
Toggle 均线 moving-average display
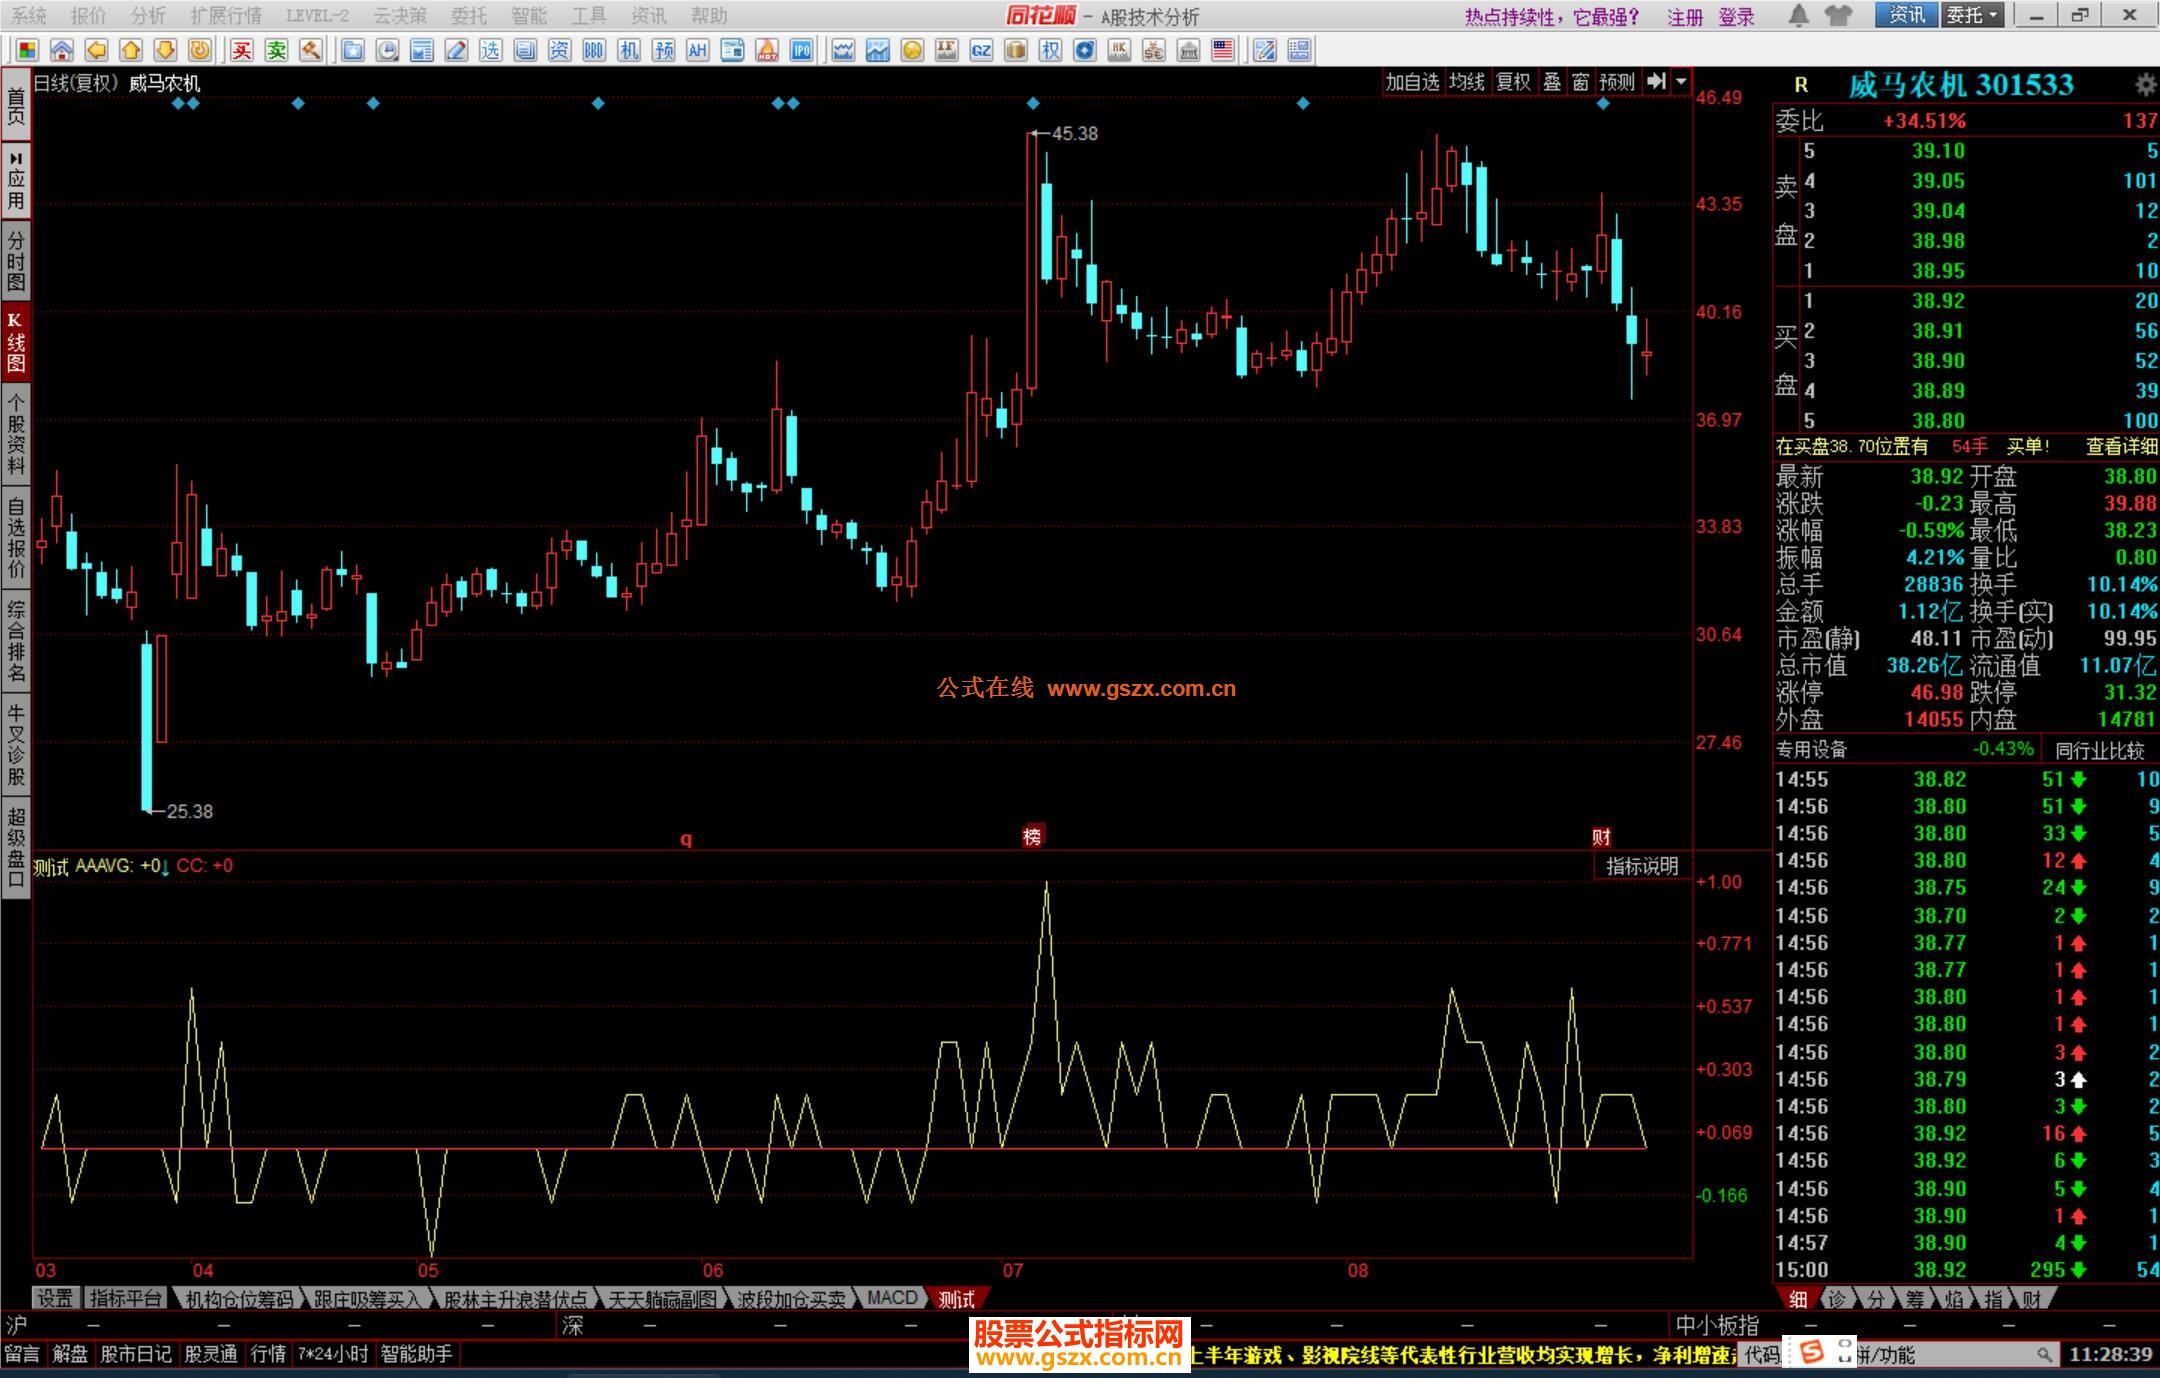1466,82
